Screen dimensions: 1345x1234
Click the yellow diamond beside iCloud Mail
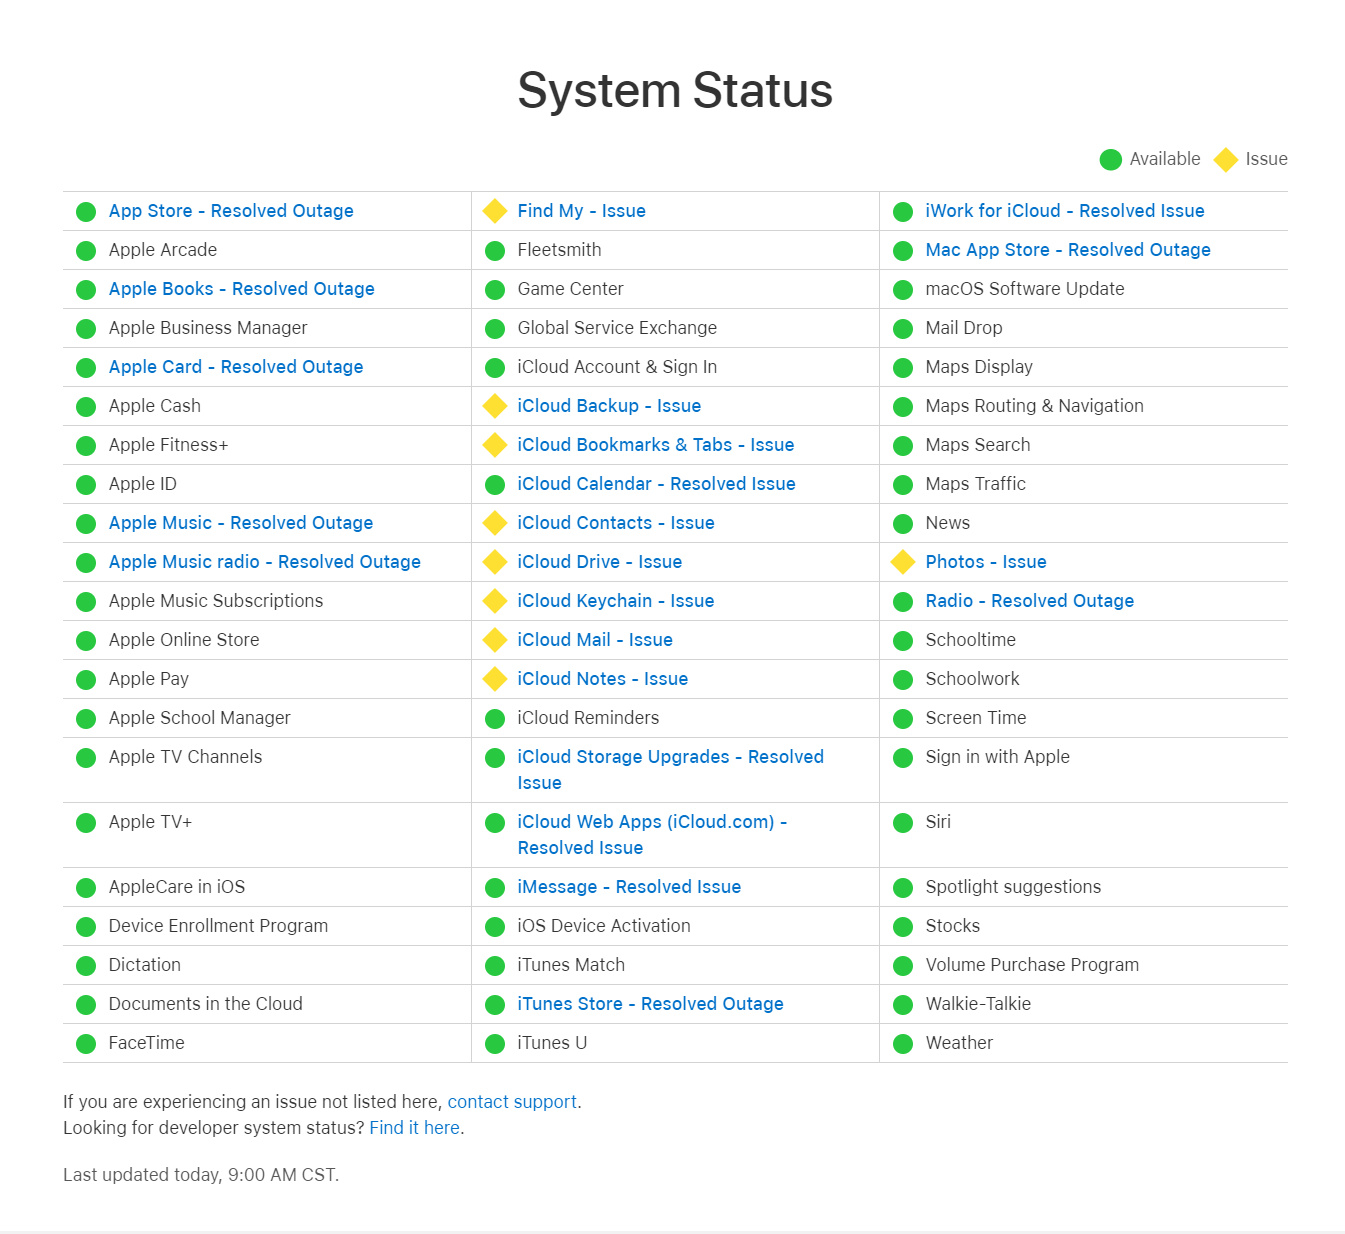[x=494, y=640]
